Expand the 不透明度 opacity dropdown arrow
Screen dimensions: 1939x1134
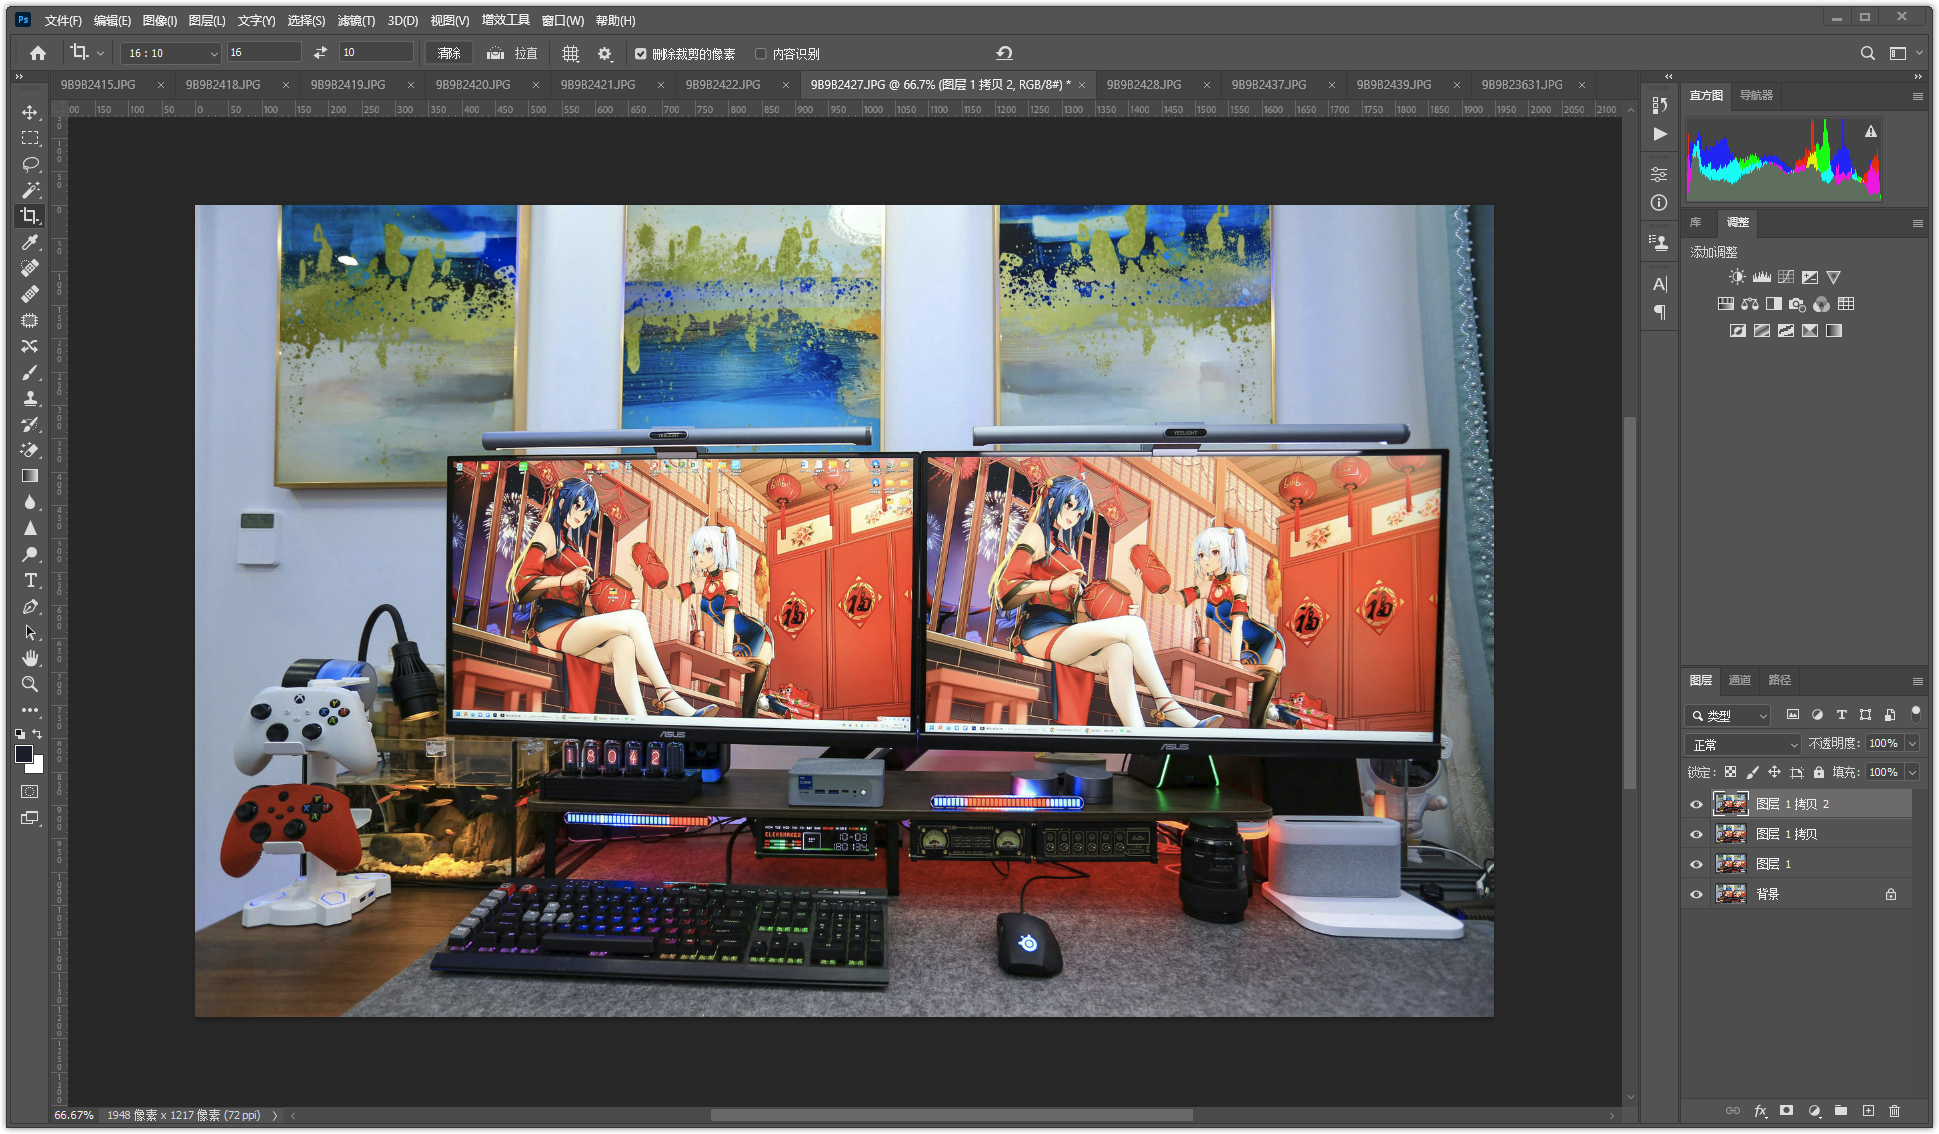(x=1912, y=744)
